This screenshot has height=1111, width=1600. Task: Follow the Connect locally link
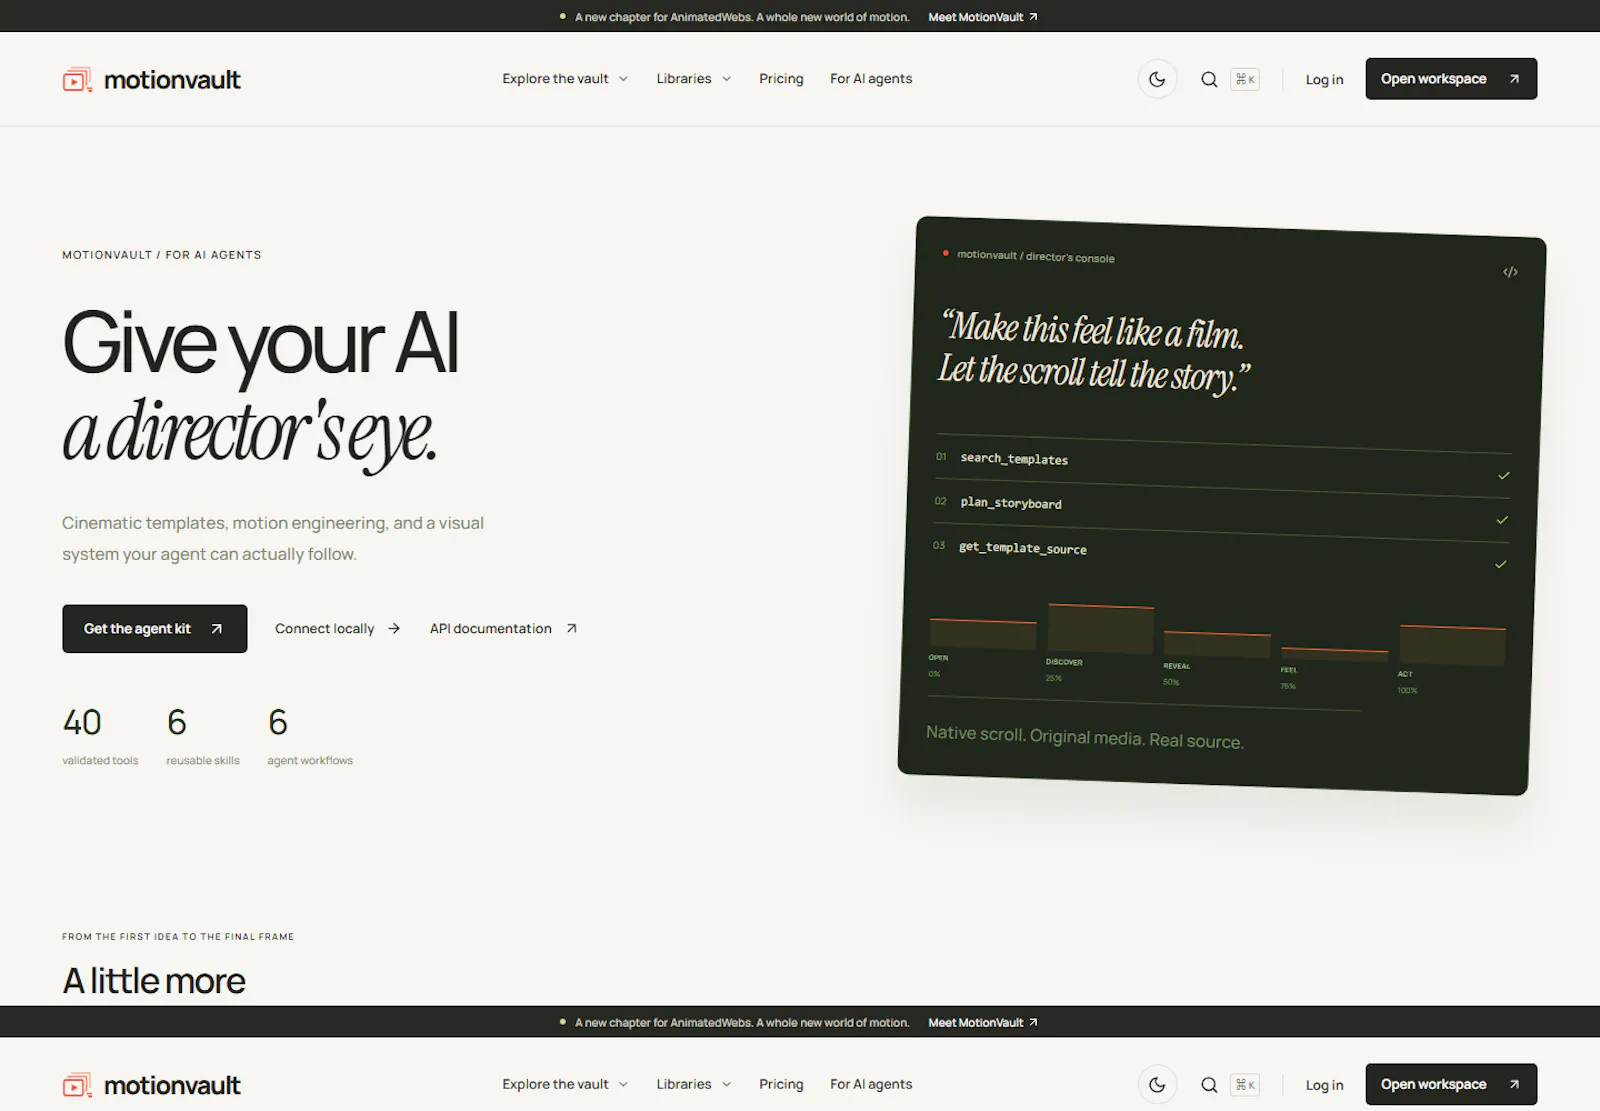[x=337, y=629]
